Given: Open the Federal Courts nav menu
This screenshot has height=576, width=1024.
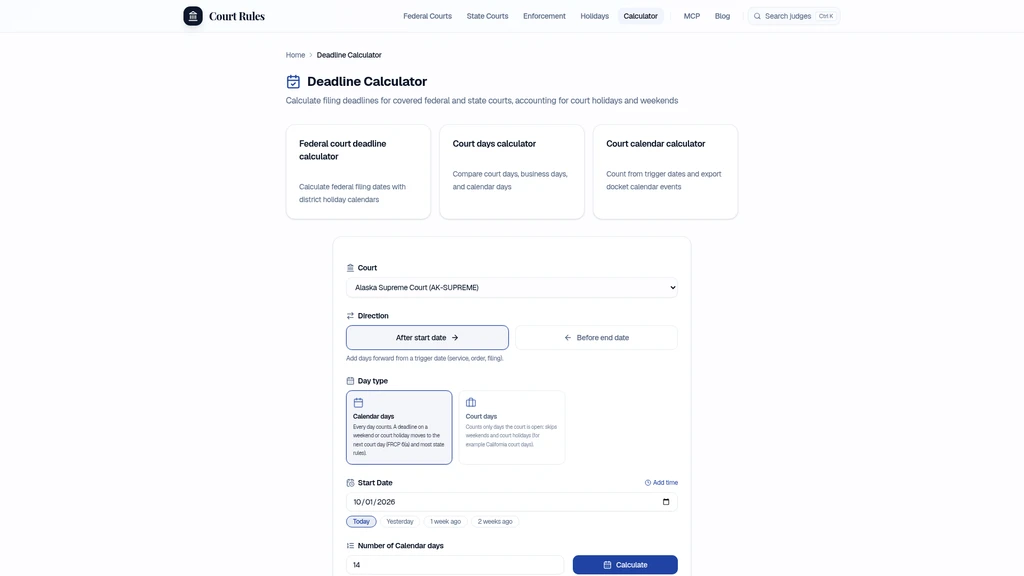Looking at the screenshot, I should click(427, 16).
